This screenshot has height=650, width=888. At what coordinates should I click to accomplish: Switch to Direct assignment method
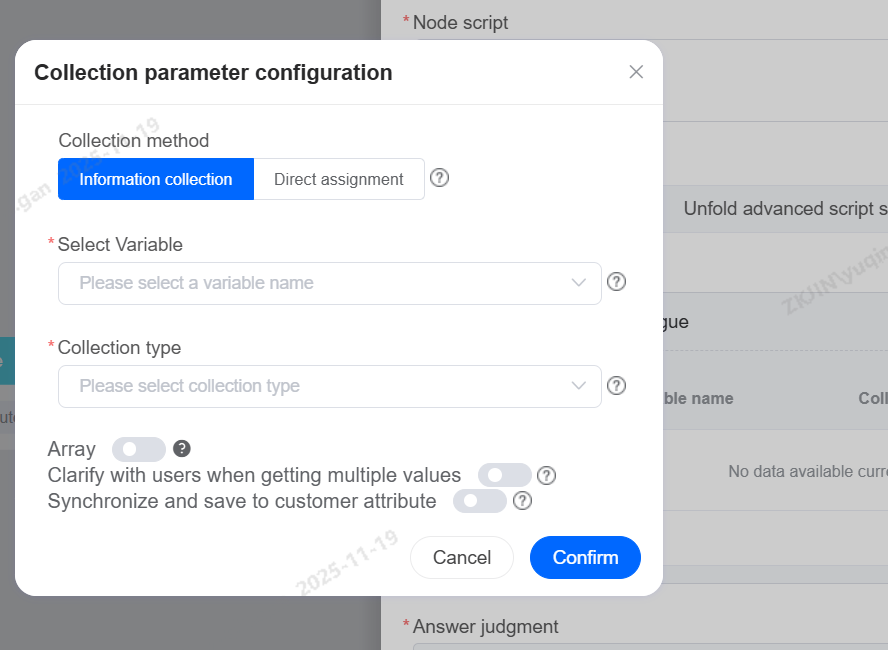(x=339, y=179)
